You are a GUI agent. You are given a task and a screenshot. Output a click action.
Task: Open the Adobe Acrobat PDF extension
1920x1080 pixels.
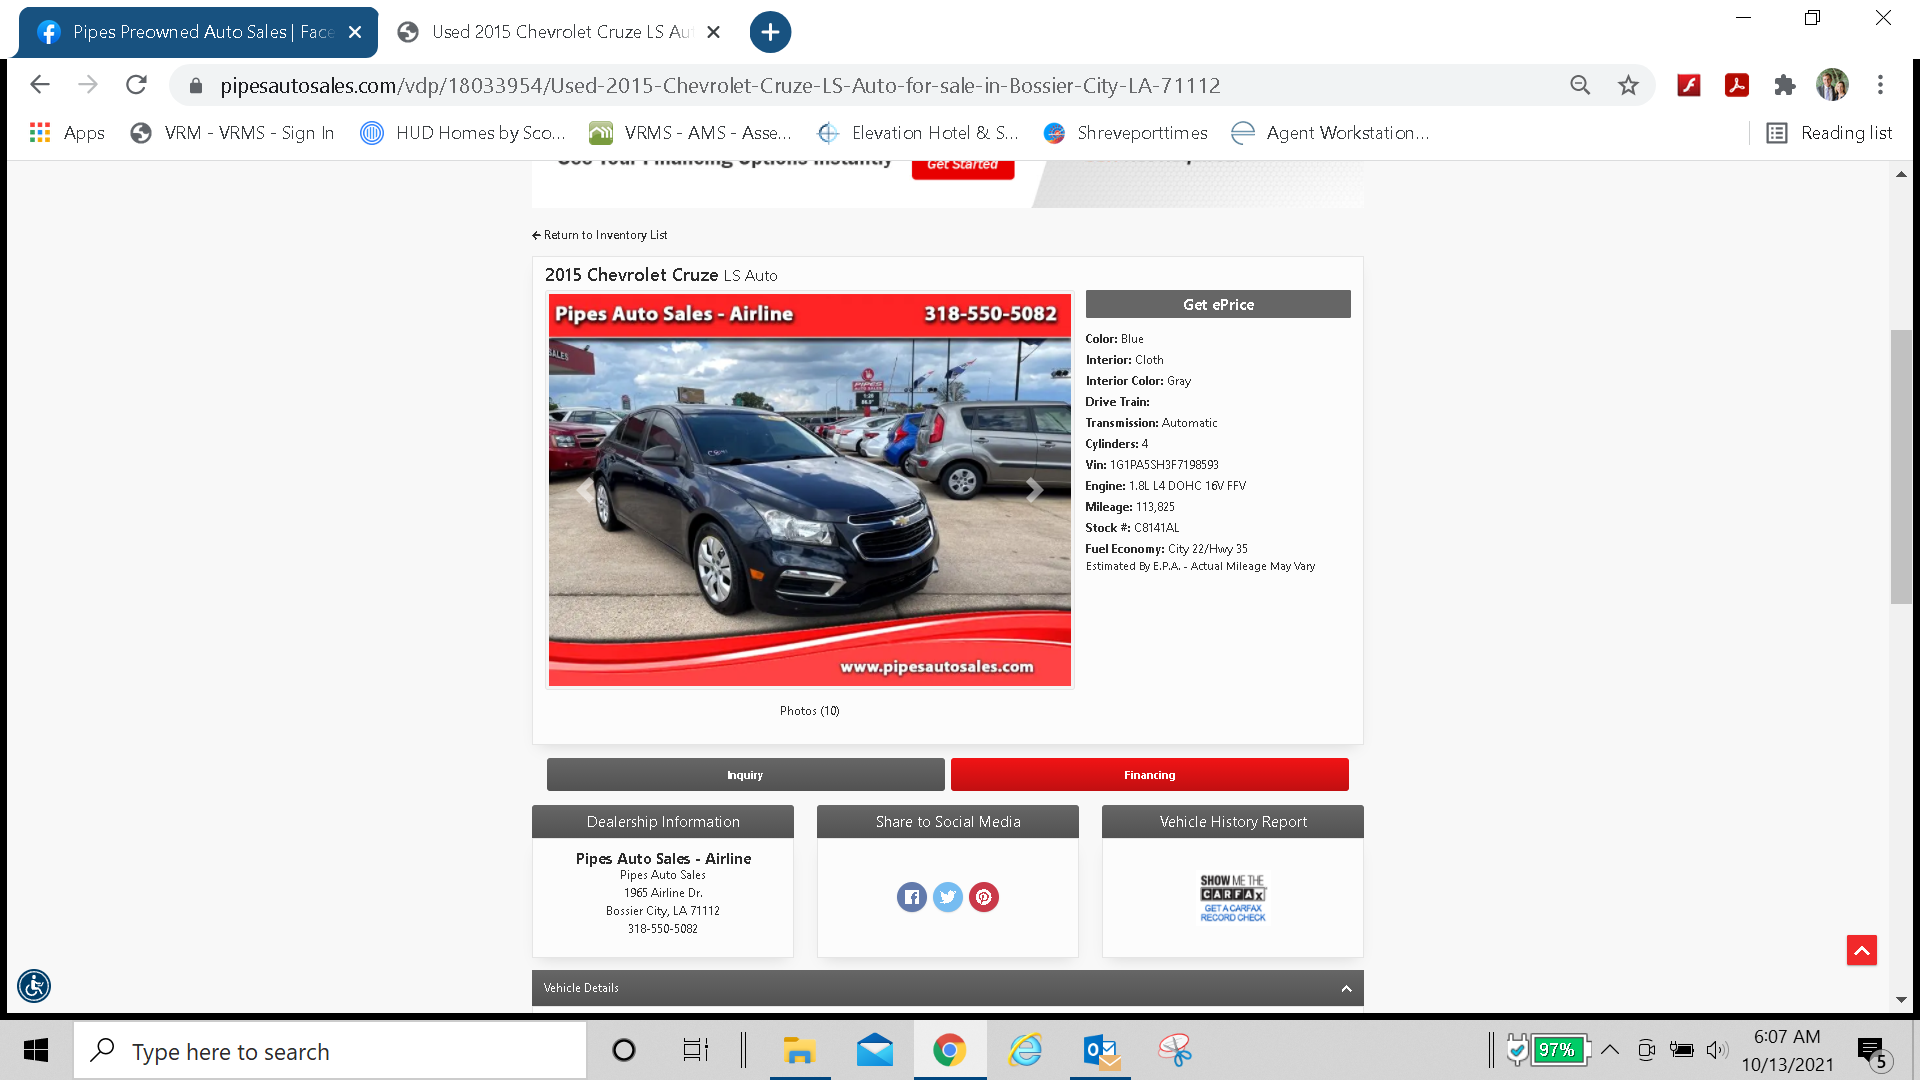(x=1737, y=85)
